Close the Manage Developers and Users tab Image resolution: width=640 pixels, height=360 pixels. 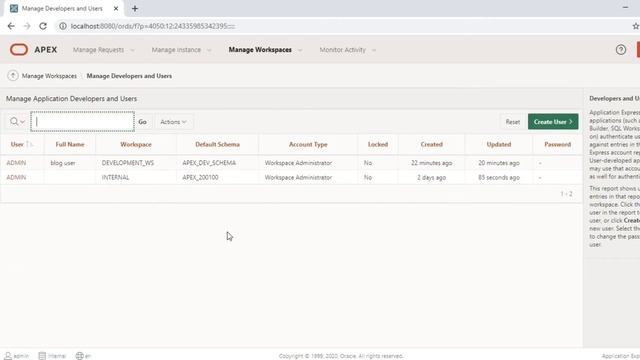coord(116,9)
